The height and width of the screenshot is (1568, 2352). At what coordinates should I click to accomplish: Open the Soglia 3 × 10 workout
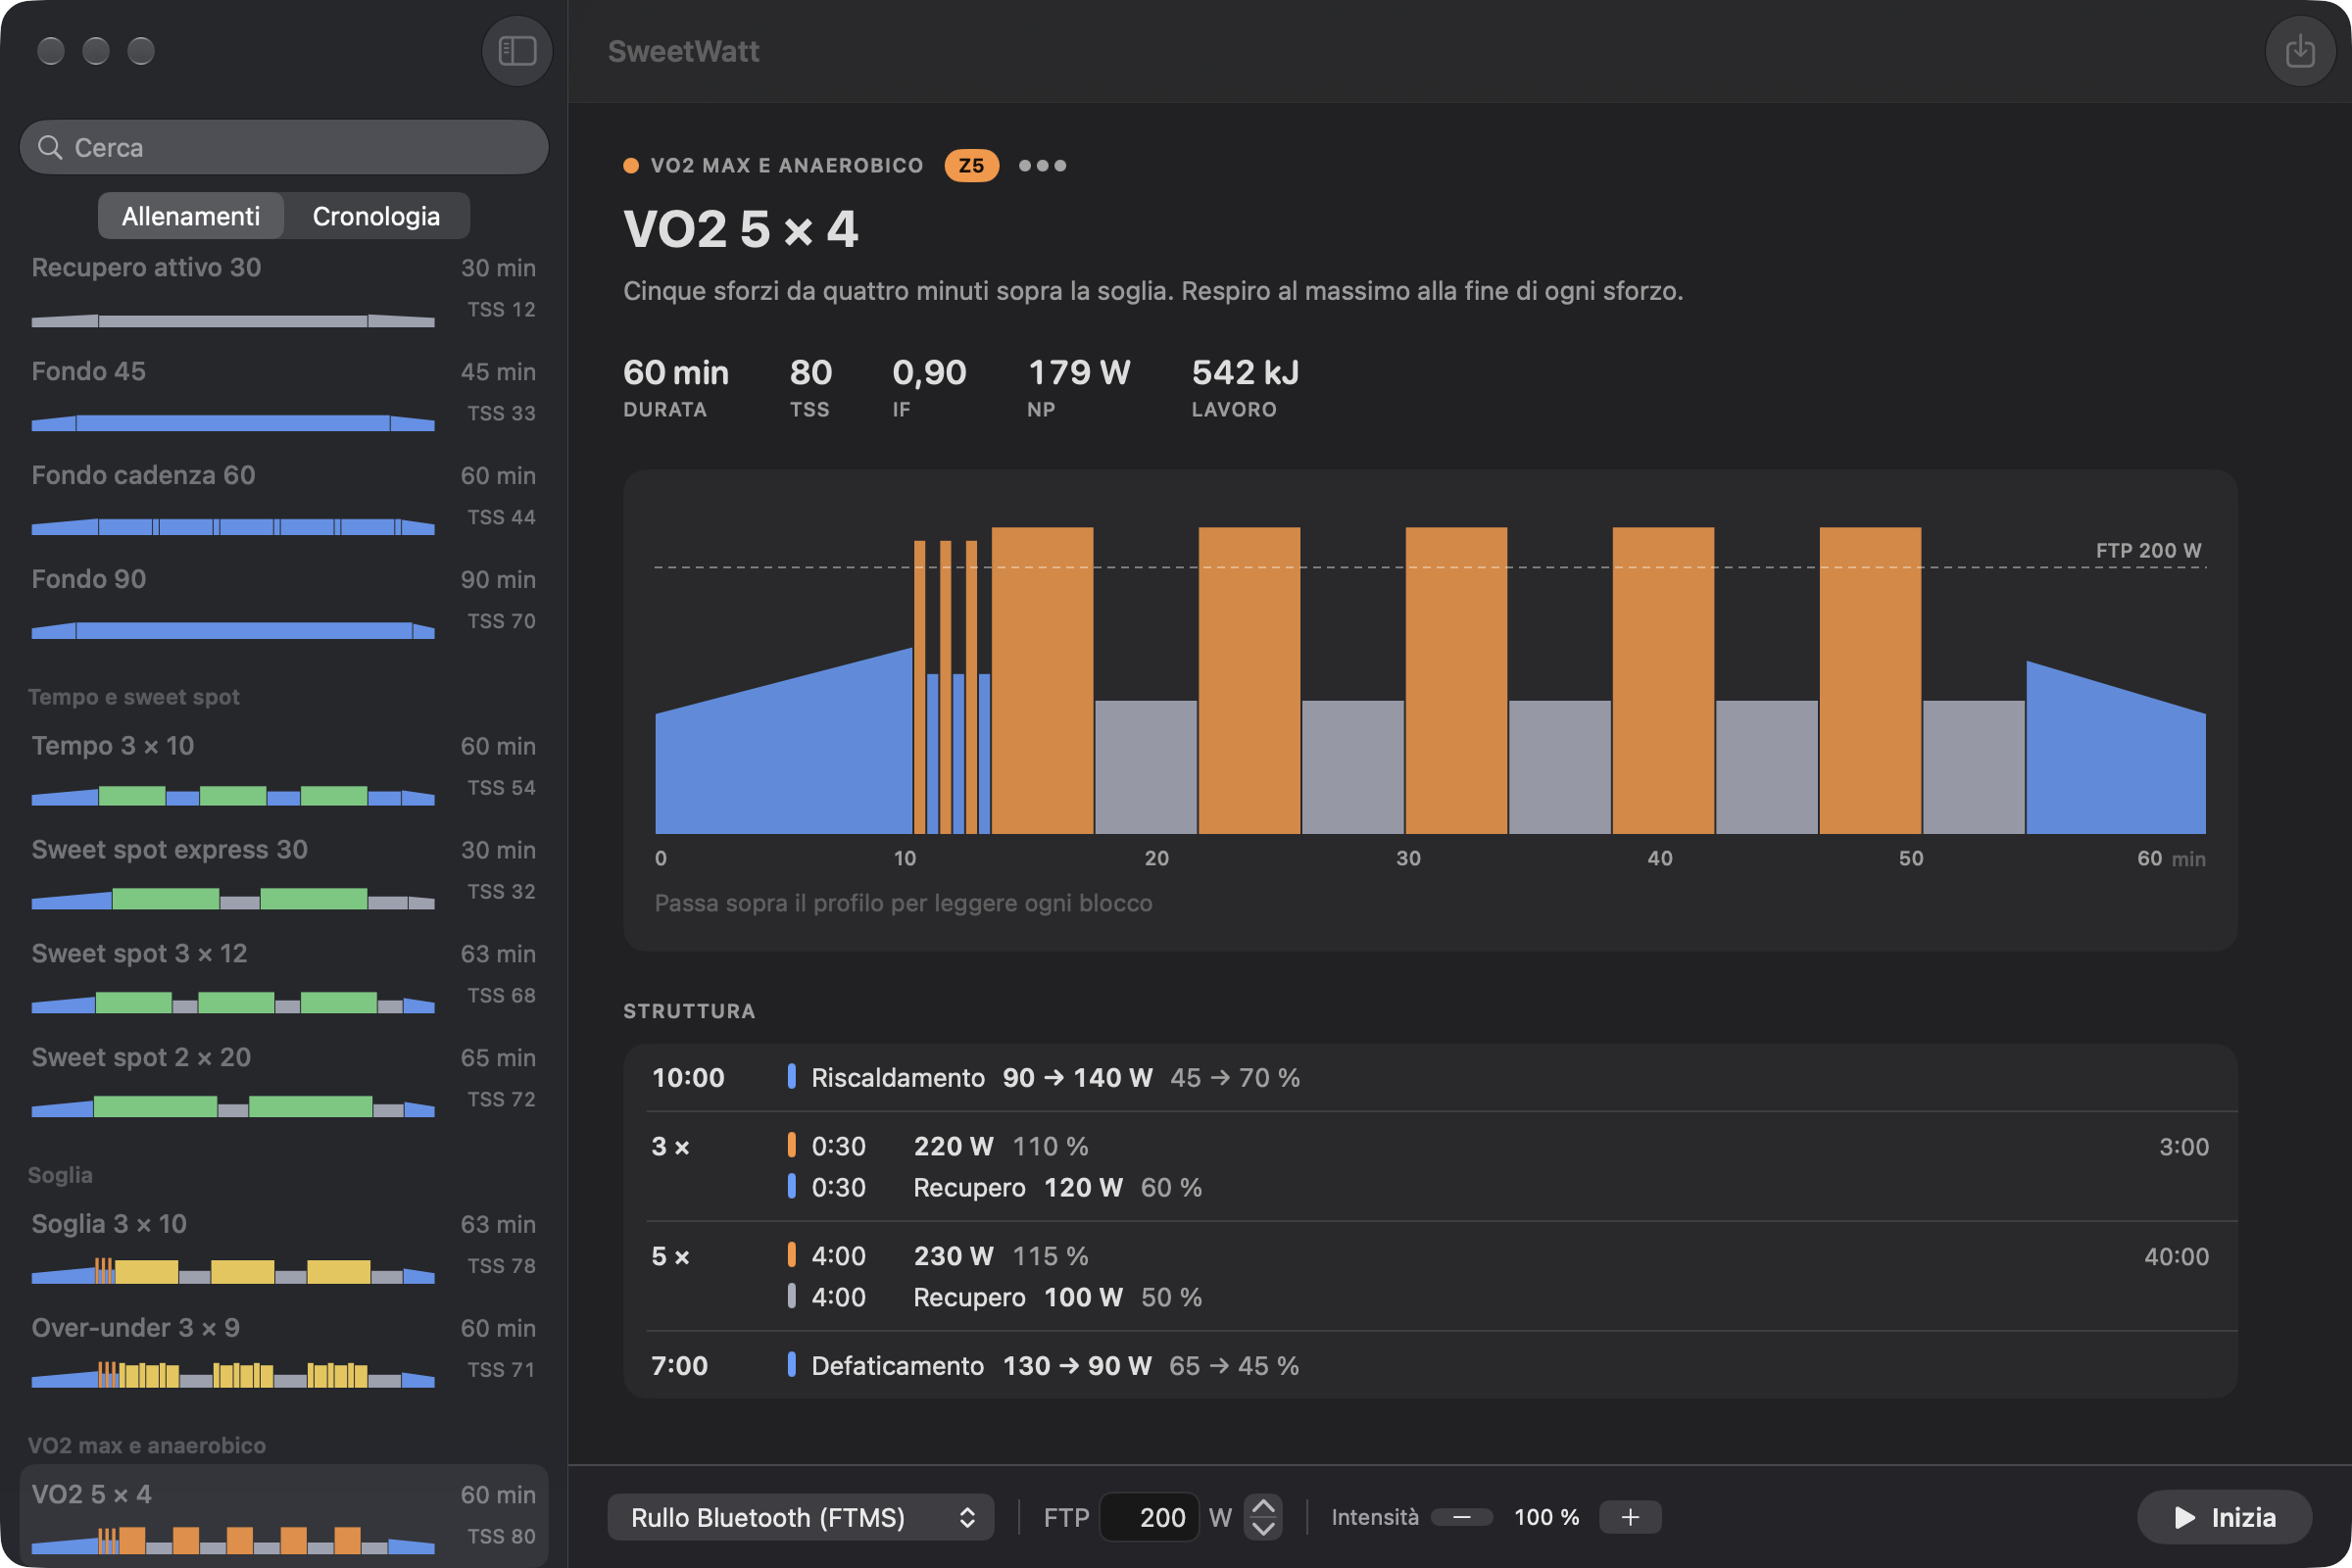point(284,1248)
